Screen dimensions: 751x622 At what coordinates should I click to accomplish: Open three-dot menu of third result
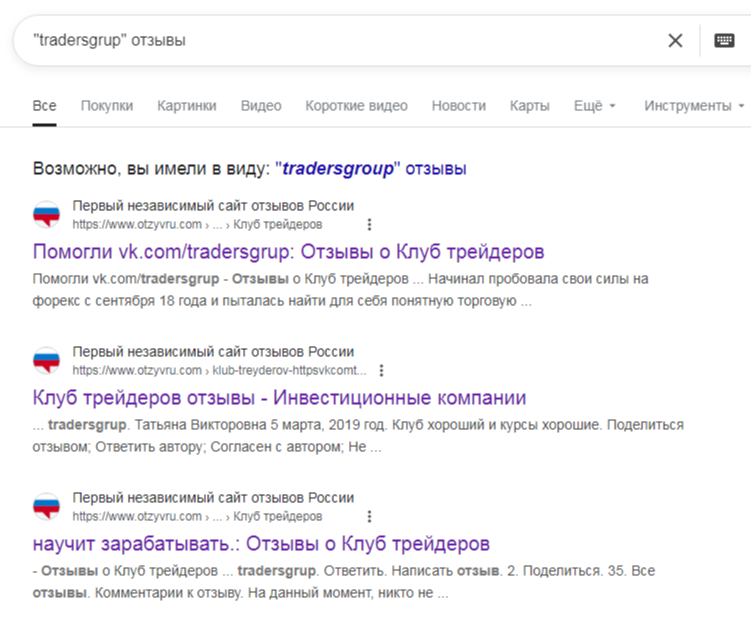[369, 517]
